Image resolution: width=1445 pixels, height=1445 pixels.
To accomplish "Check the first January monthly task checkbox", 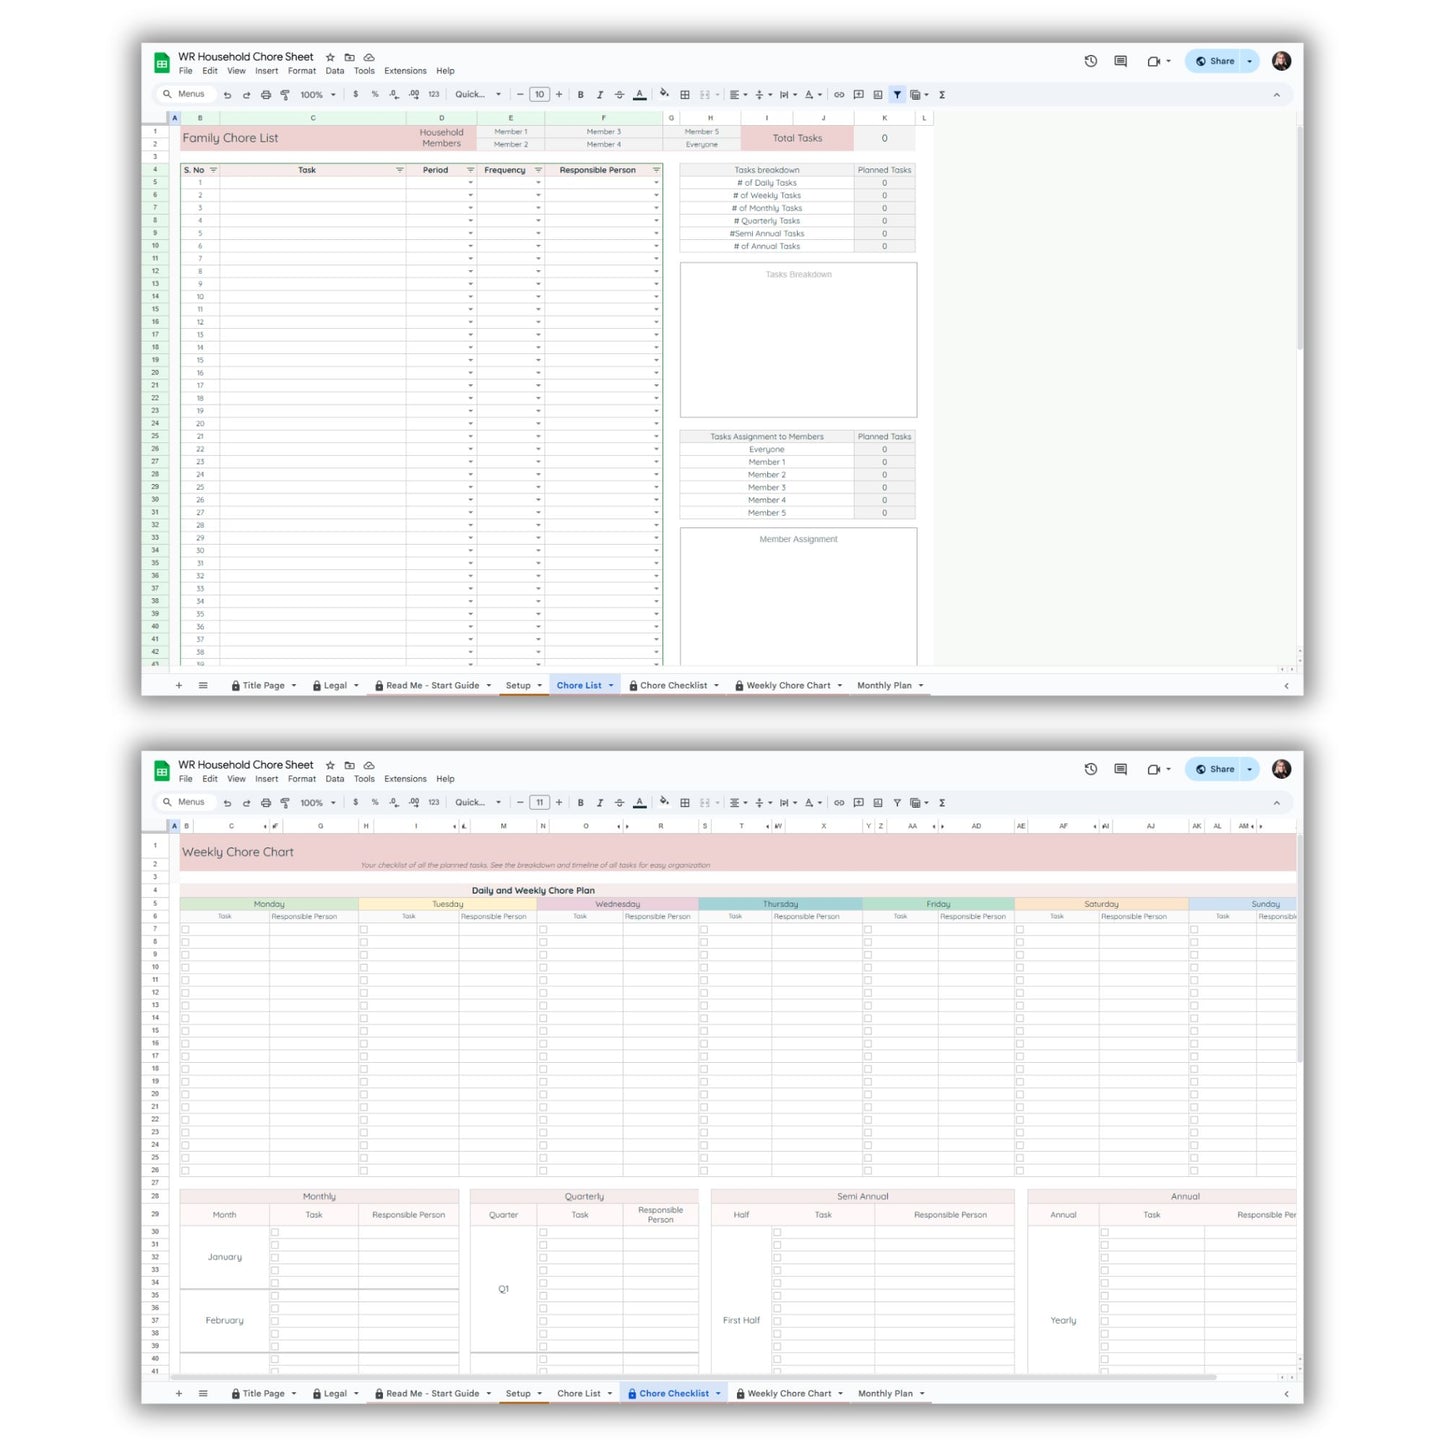I will click(275, 1232).
